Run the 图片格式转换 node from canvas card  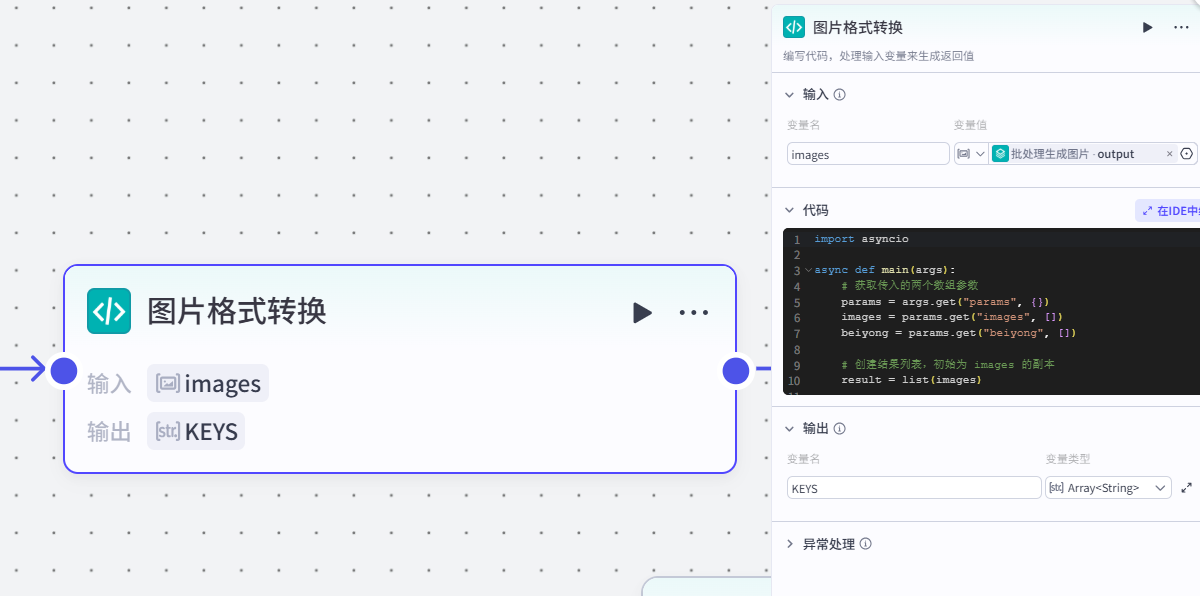[x=642, y=312]
